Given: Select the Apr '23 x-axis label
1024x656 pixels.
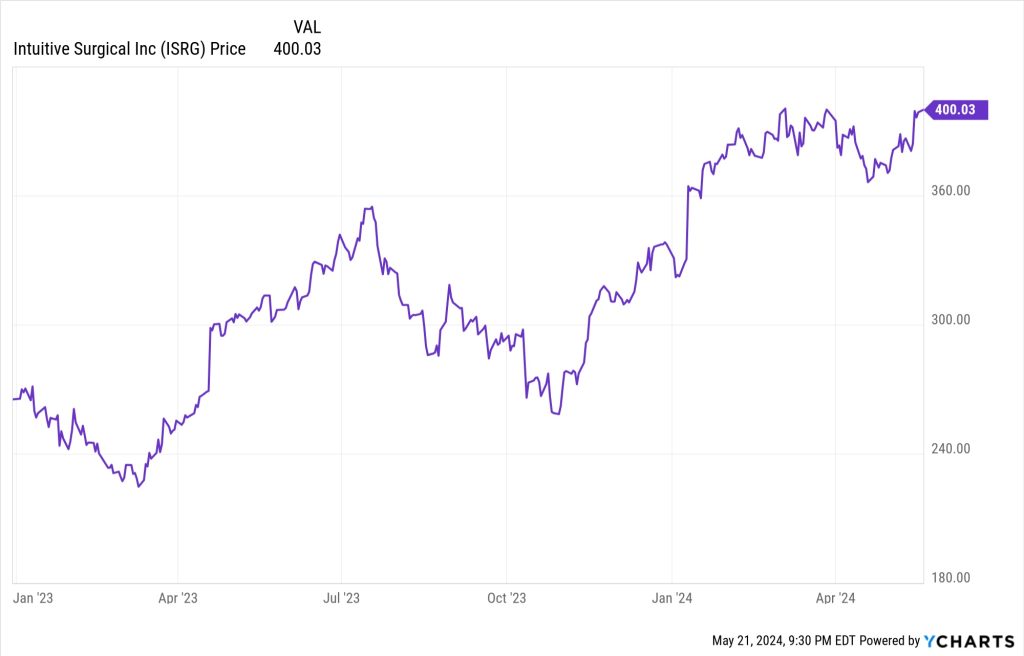Looking at the screenshot, I should pyautogui.click(x=178, y=598).
